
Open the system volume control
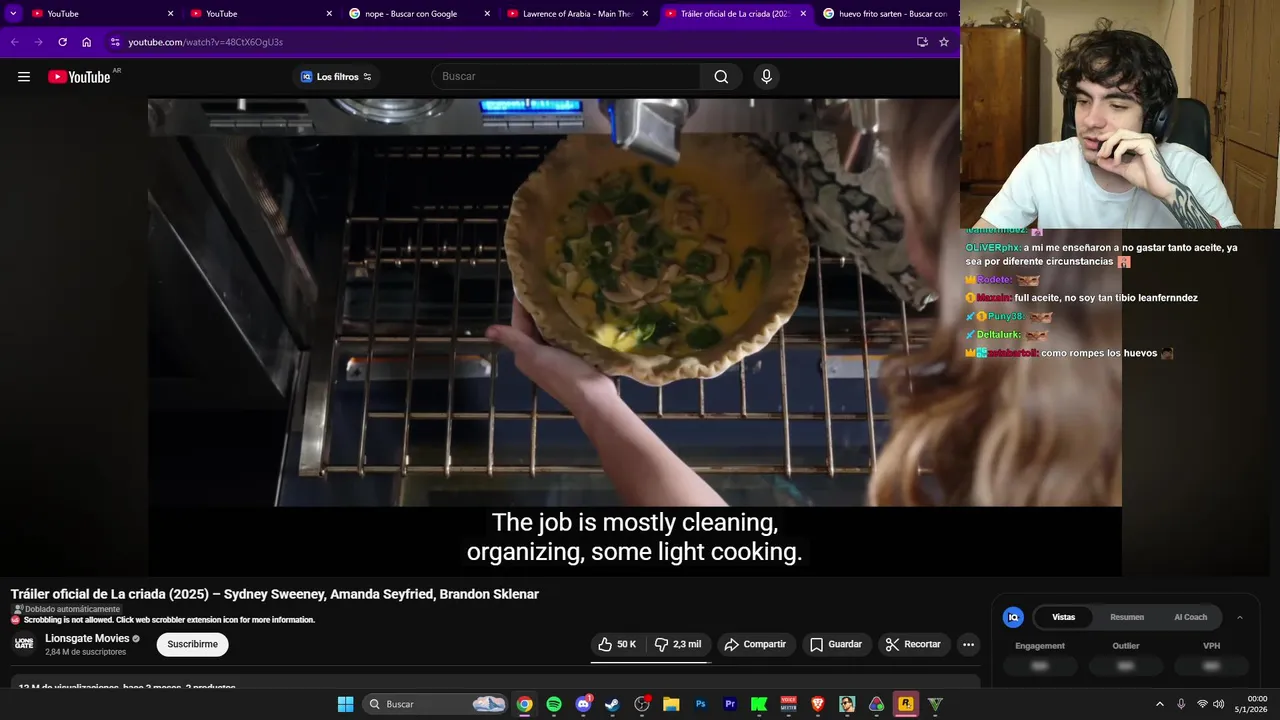(x=1218, y=704)
